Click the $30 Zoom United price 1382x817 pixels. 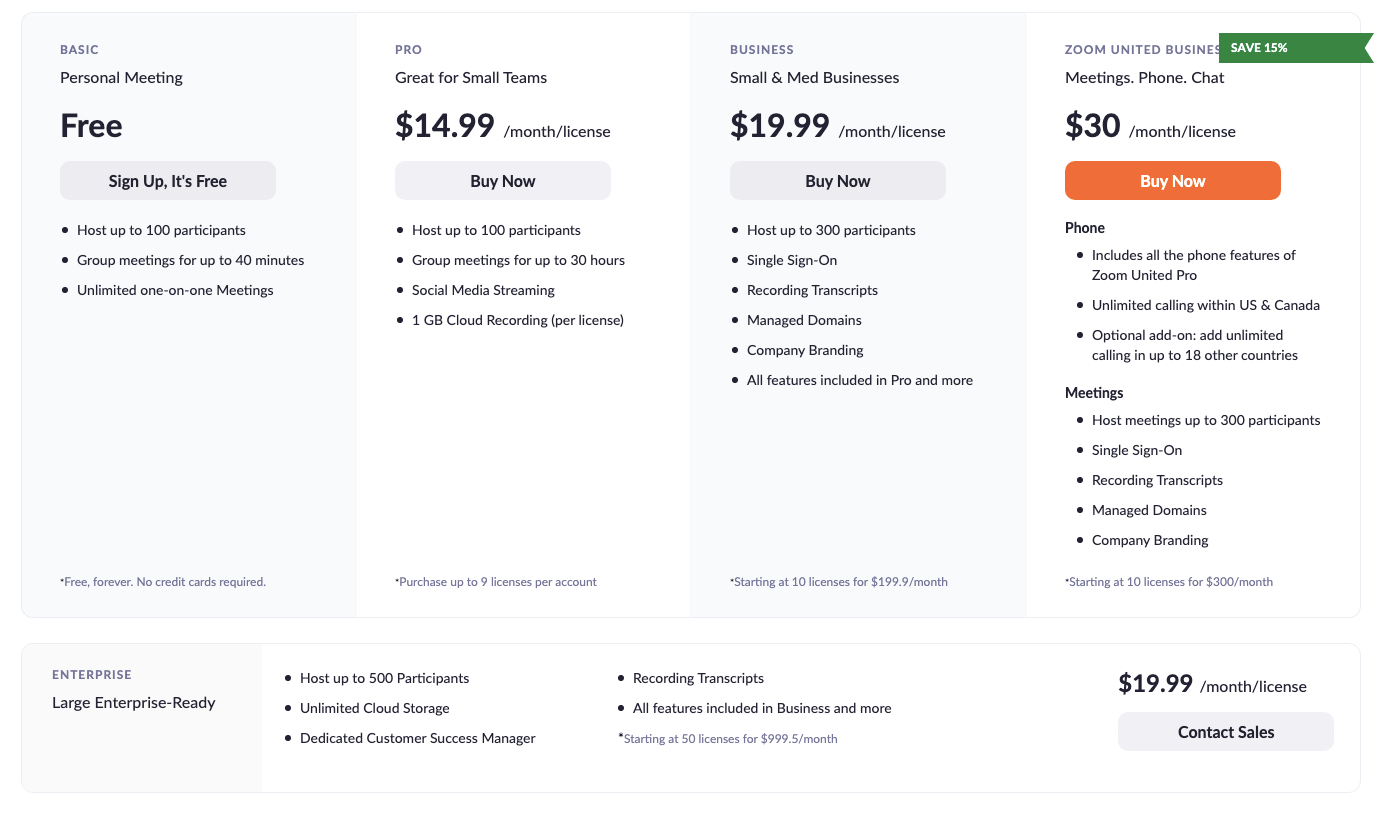(x=1092, y=126)
